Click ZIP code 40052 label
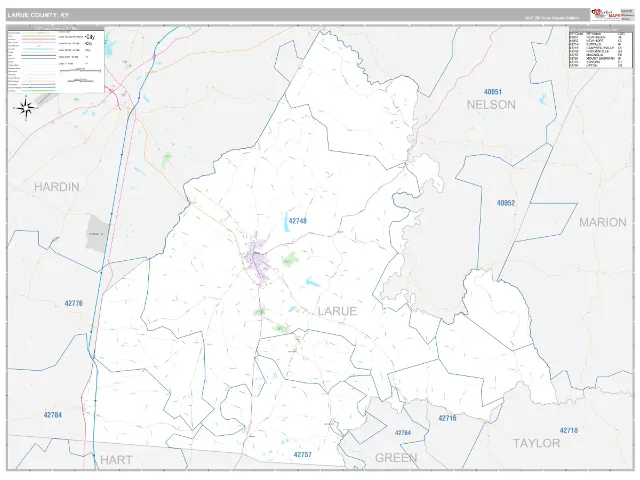 click(506, 203)
